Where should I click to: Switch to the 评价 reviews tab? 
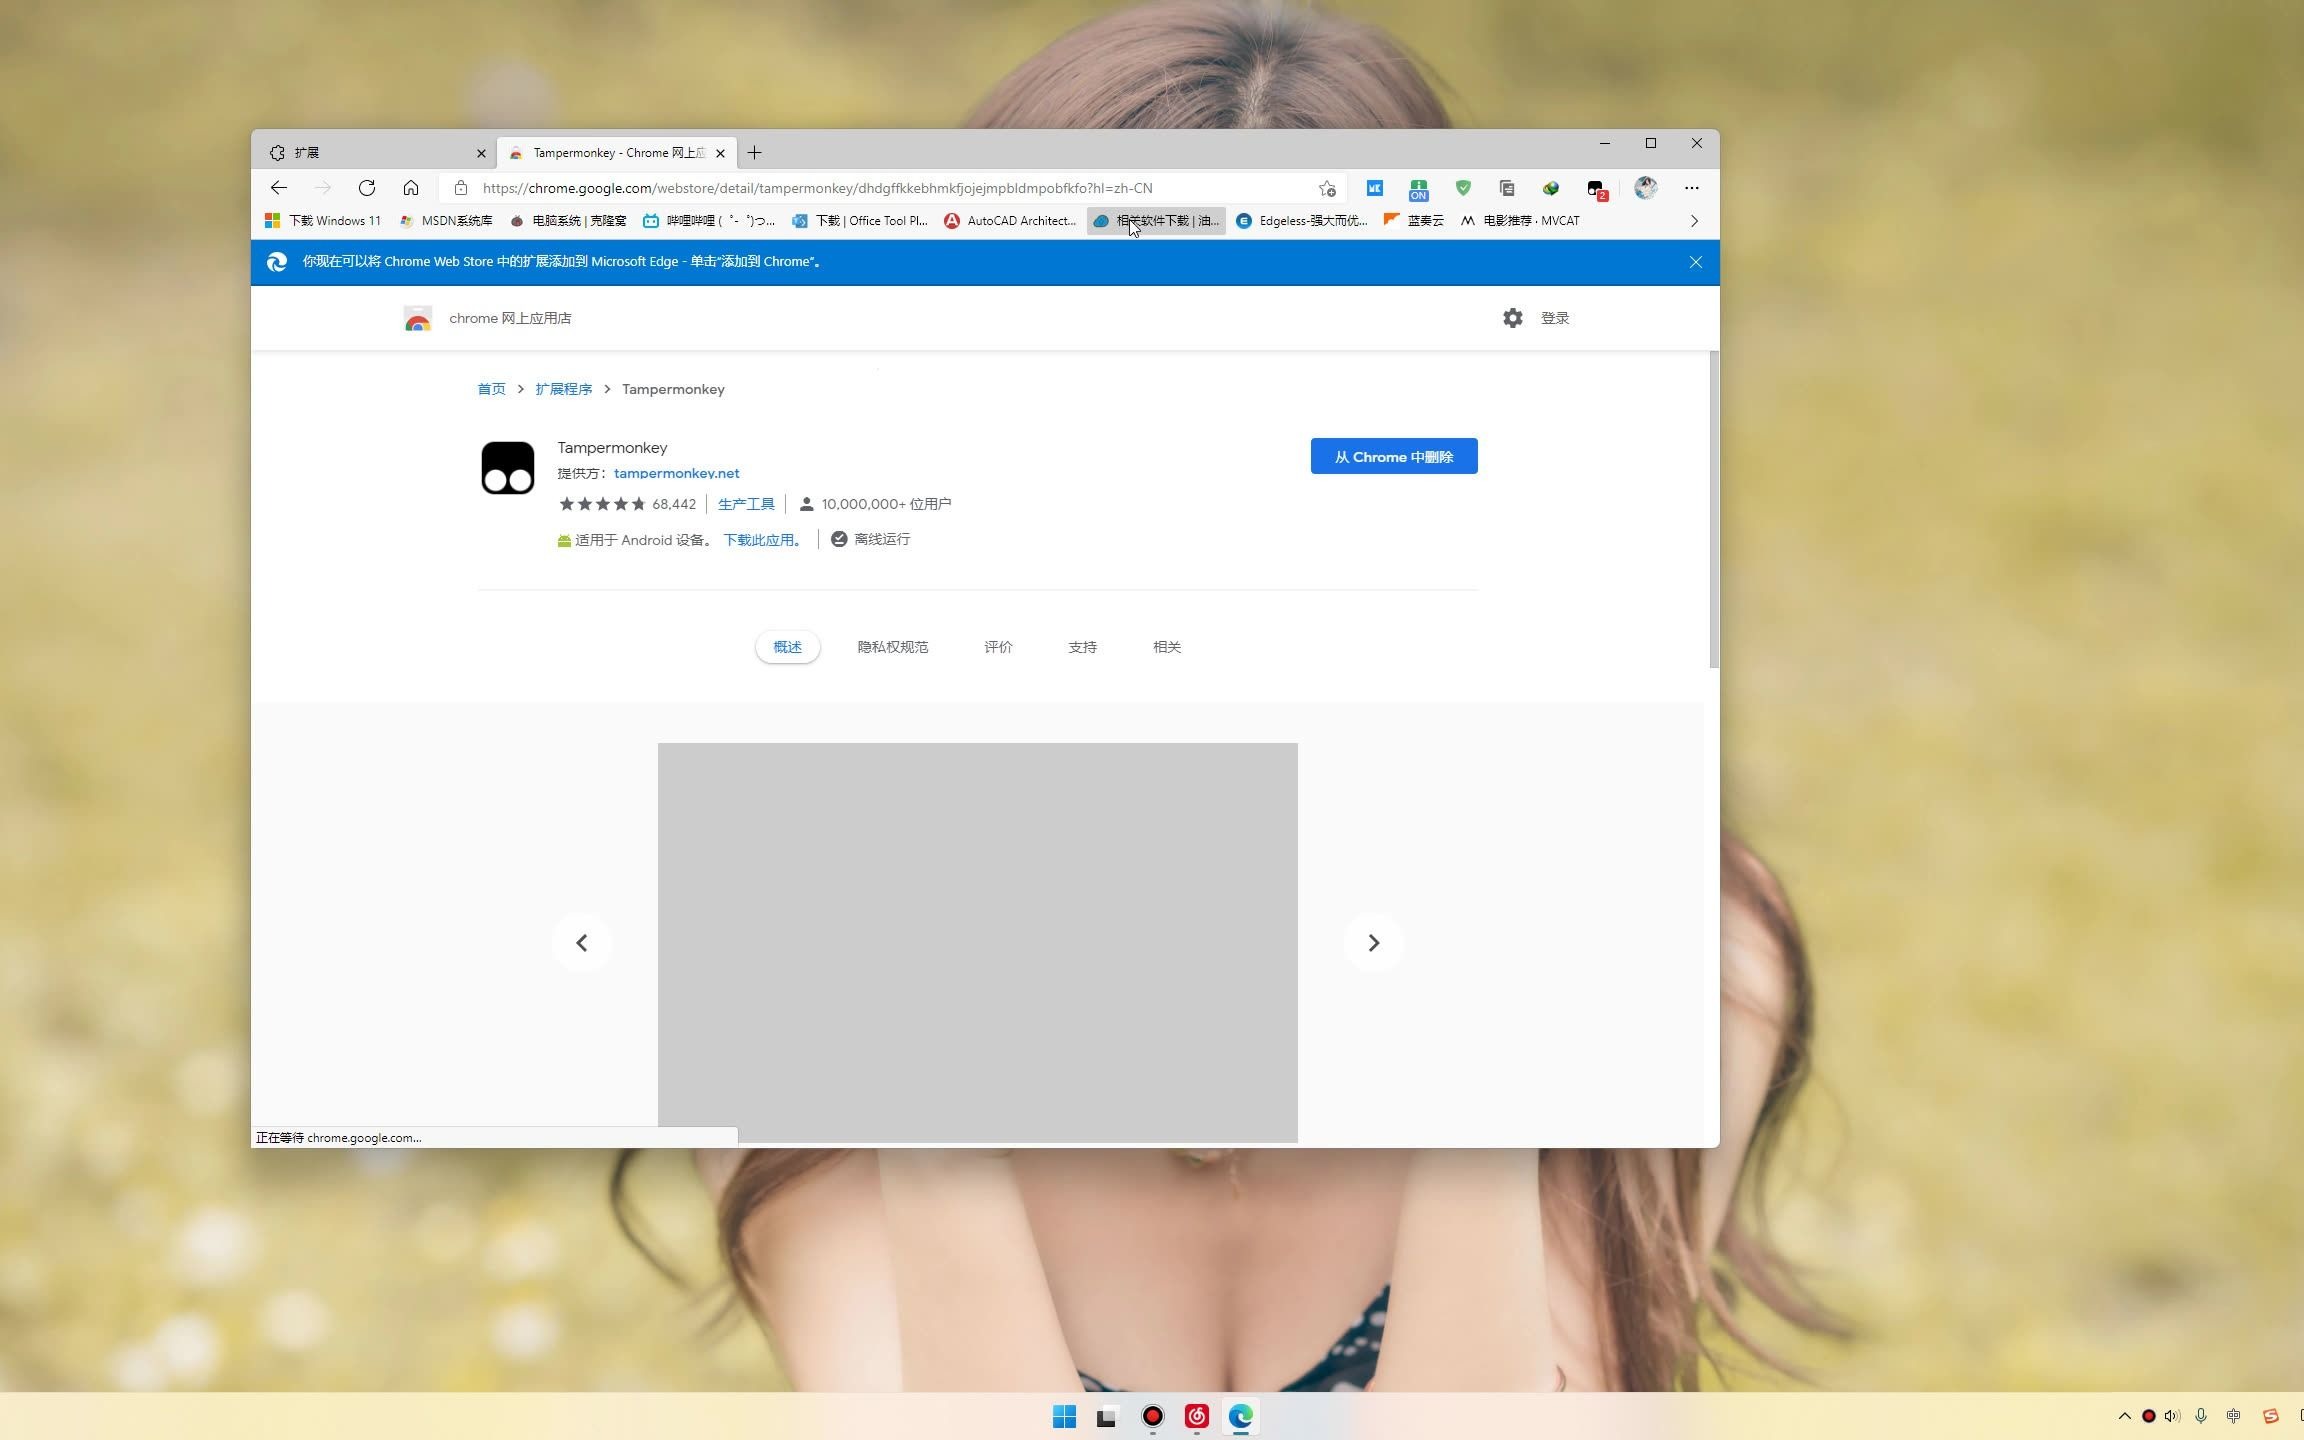pos(997,647)
